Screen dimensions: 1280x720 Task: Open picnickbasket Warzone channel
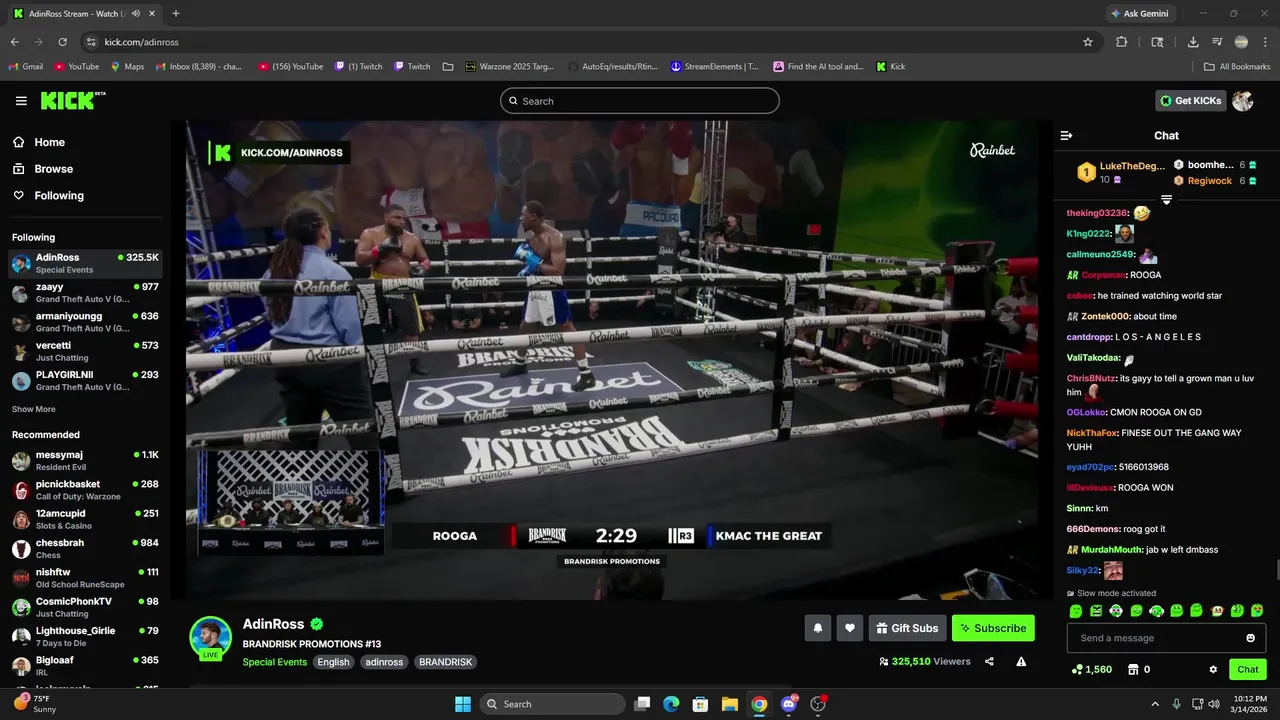[85, 490]
